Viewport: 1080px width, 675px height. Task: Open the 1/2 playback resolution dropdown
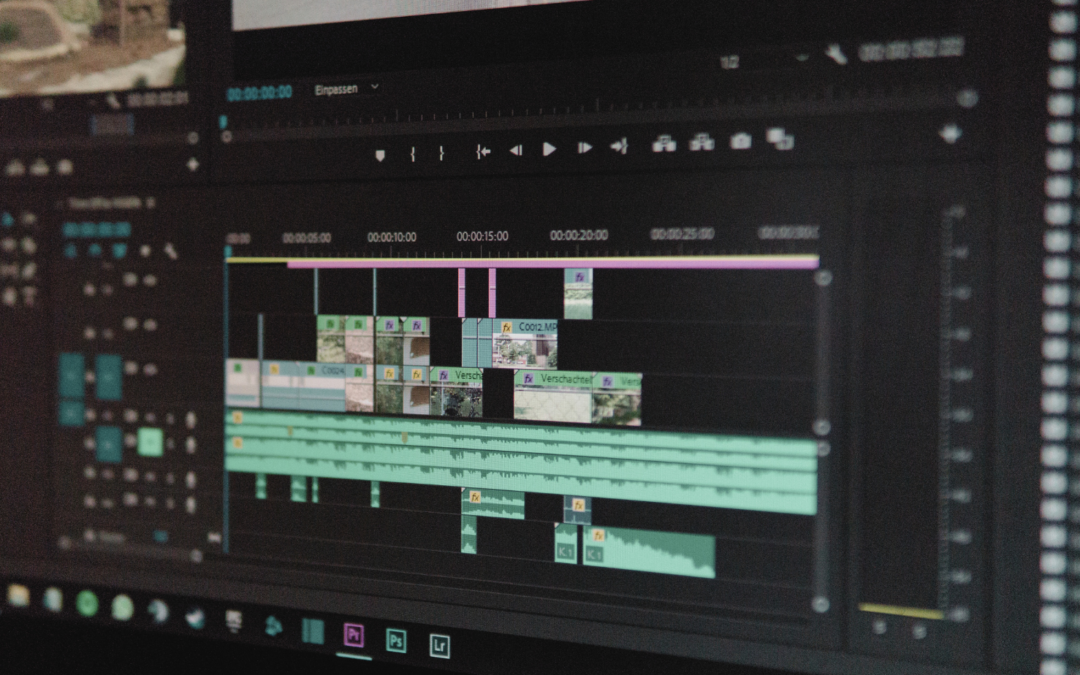[x=763, y=61]
